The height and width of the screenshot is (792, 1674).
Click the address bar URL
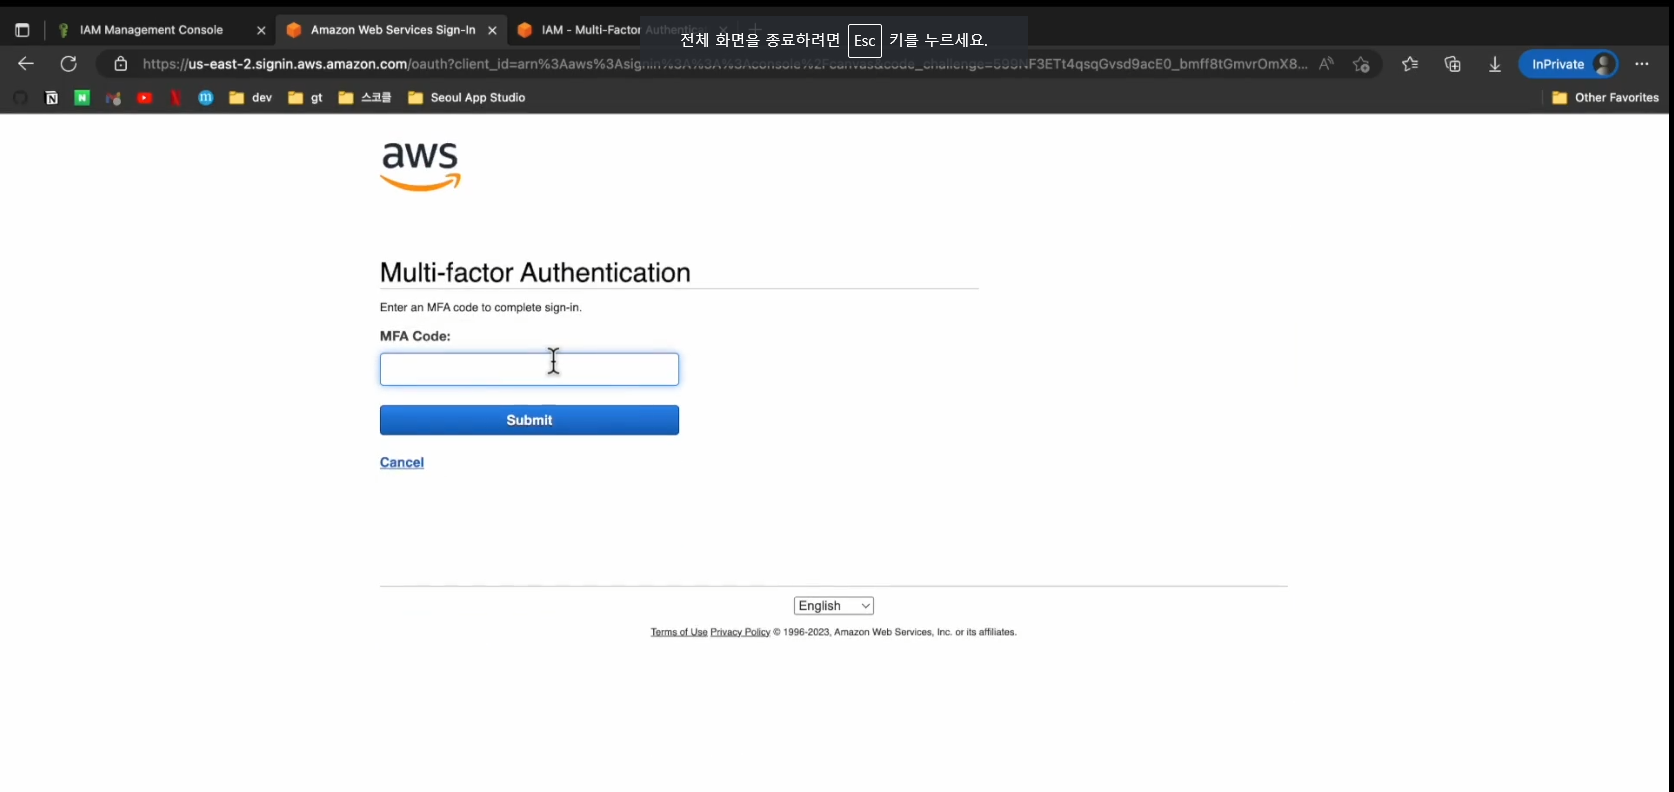pos(725,64)
